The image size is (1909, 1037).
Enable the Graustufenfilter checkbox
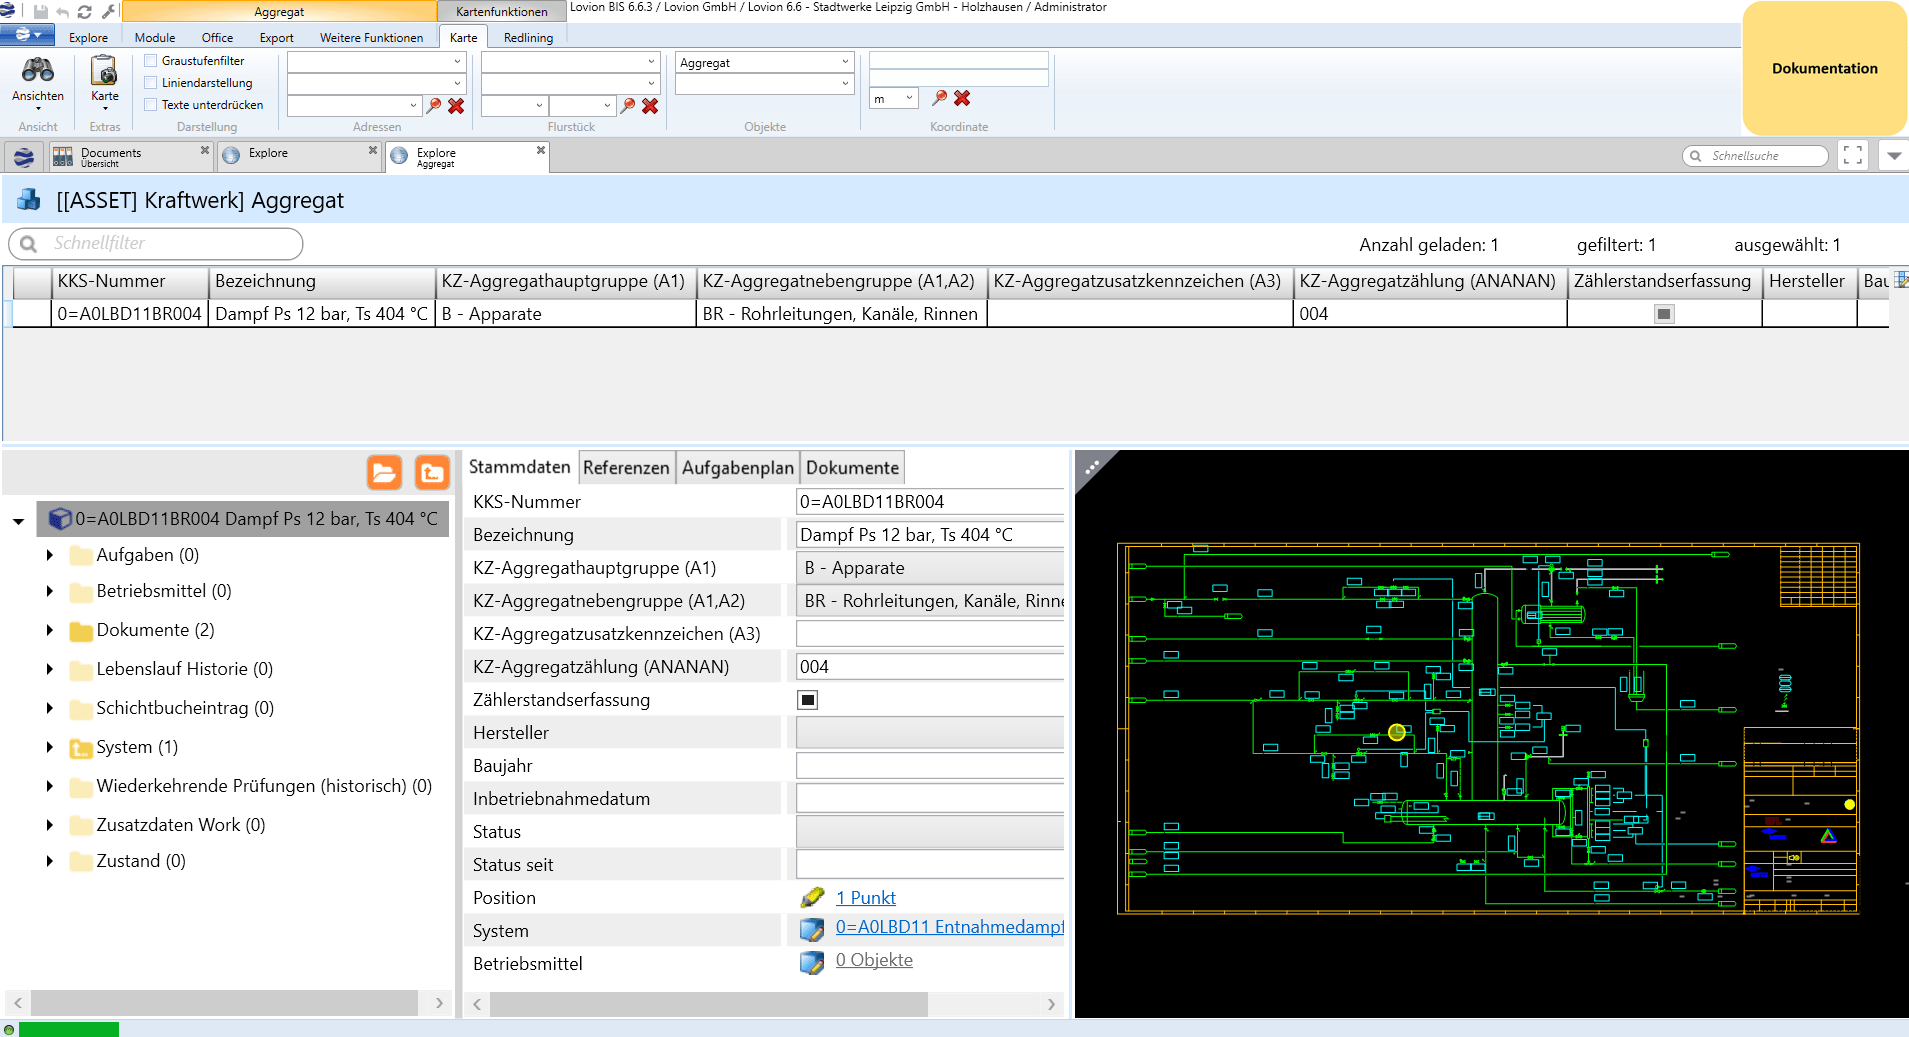(x=151, y=61)
